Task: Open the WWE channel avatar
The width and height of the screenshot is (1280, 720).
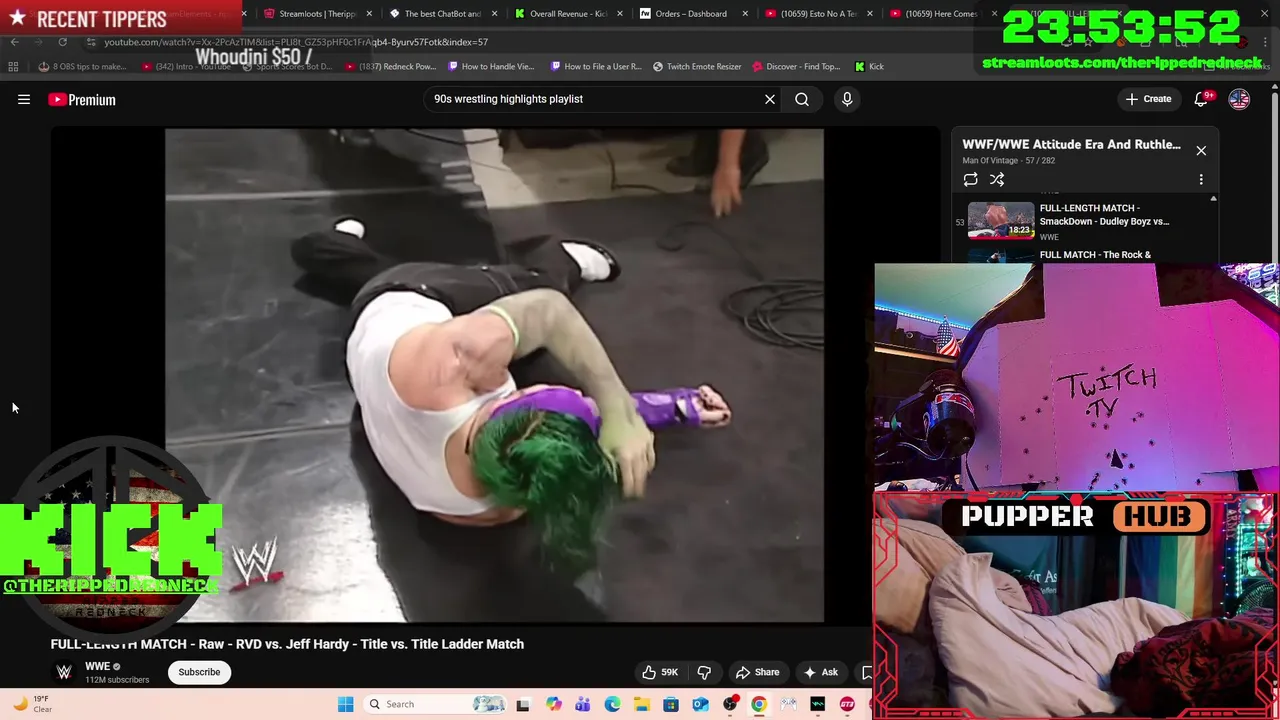Action: pyautogui.click(x=64, y=672)
